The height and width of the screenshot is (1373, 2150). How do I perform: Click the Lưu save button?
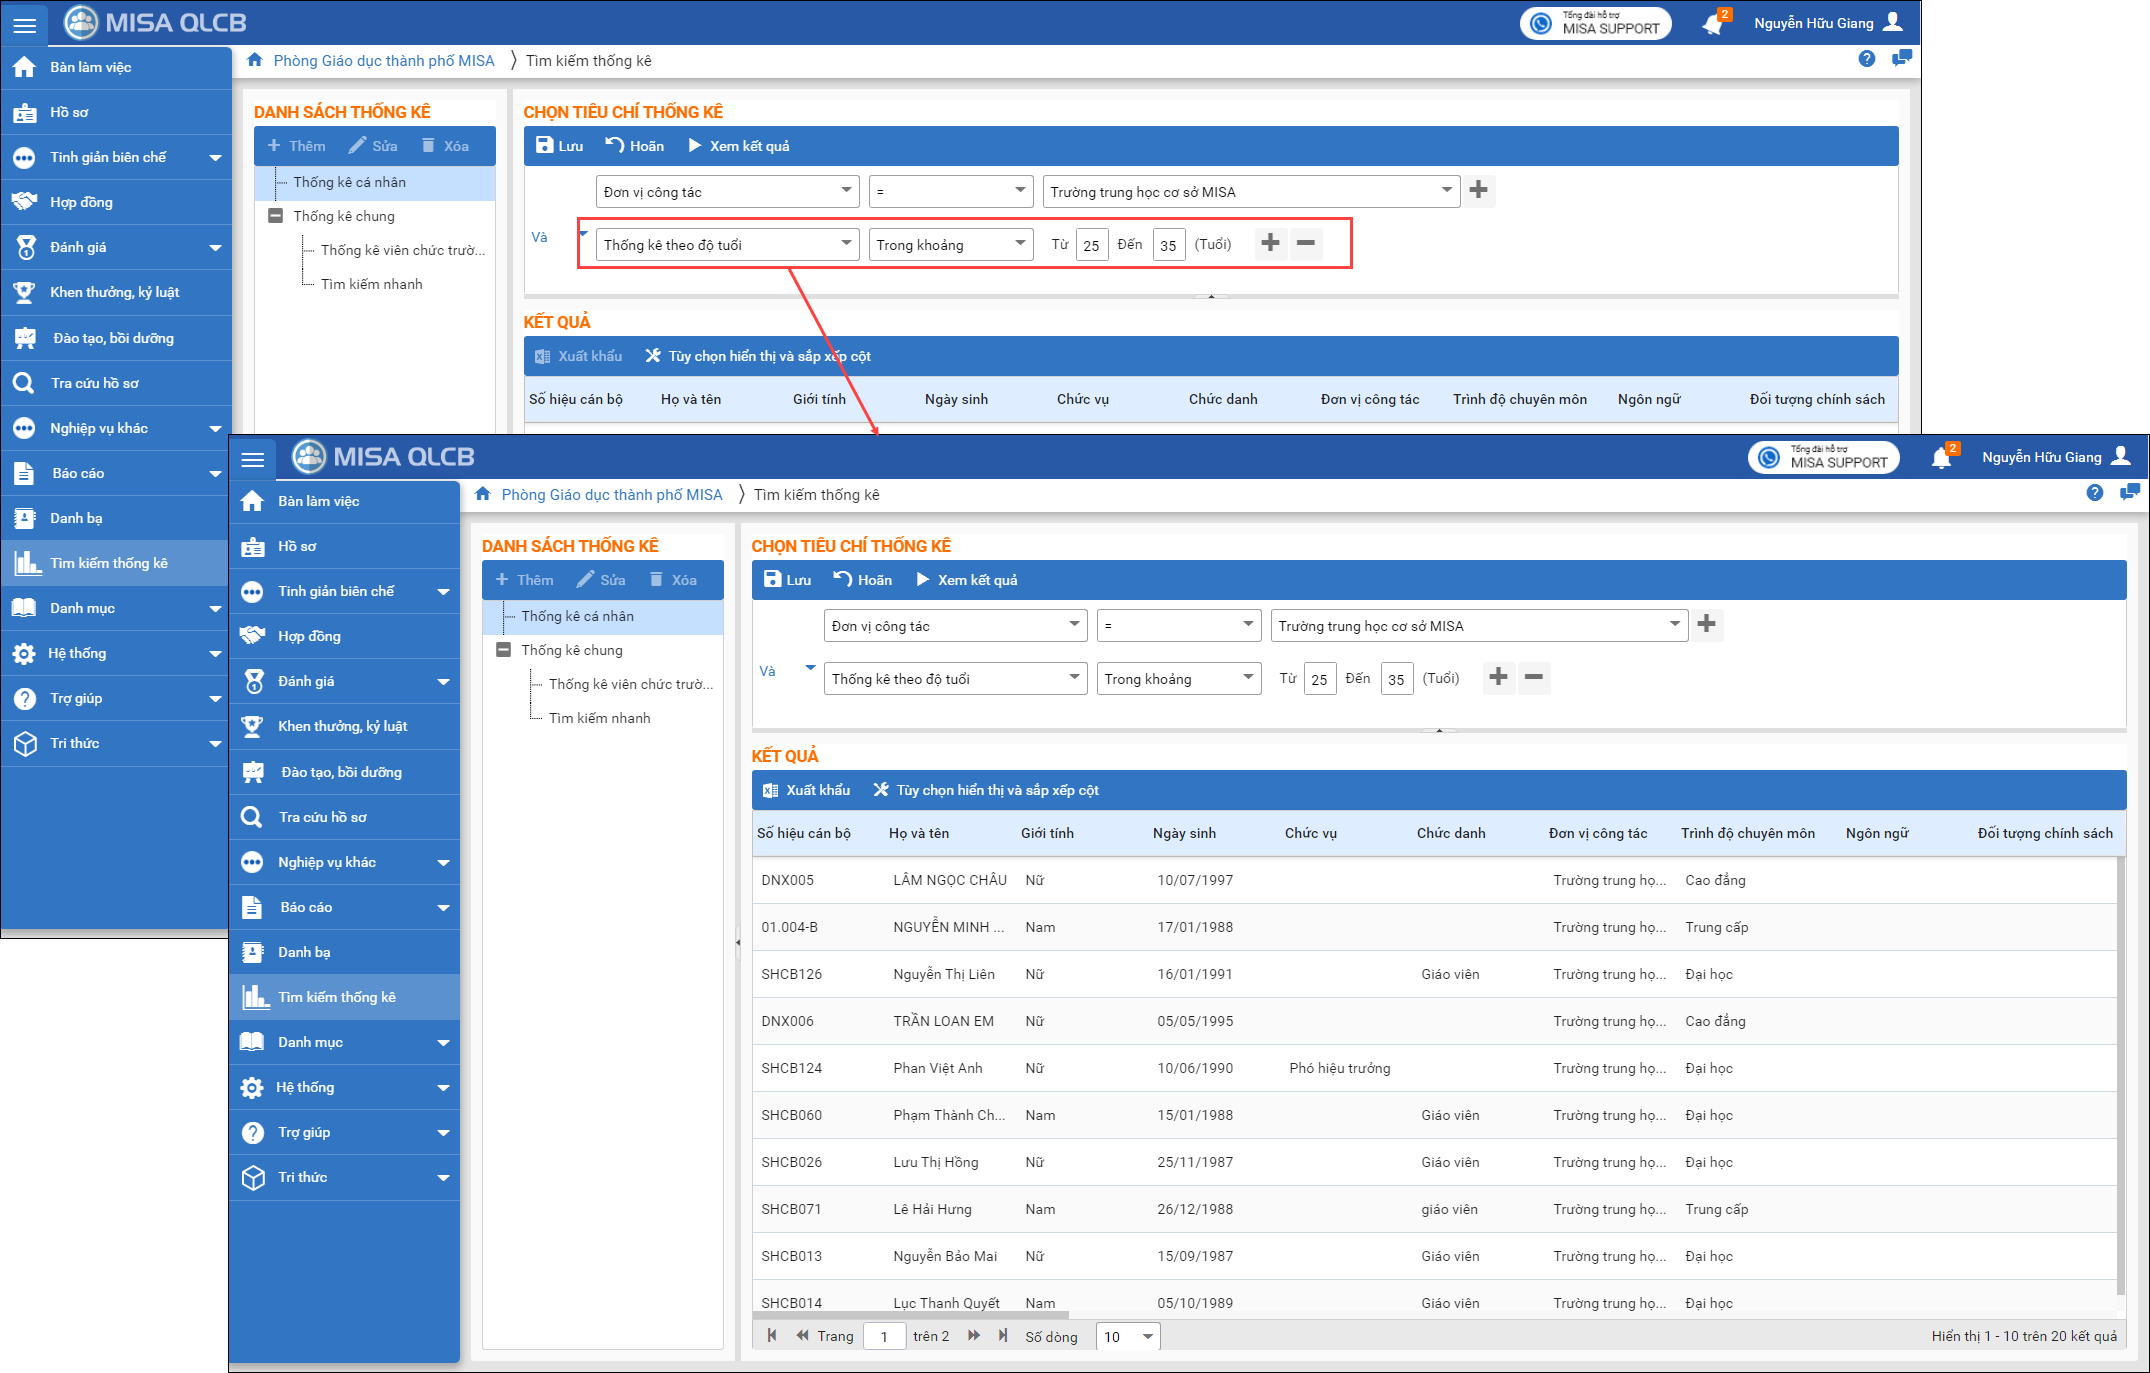click(787, 580)
